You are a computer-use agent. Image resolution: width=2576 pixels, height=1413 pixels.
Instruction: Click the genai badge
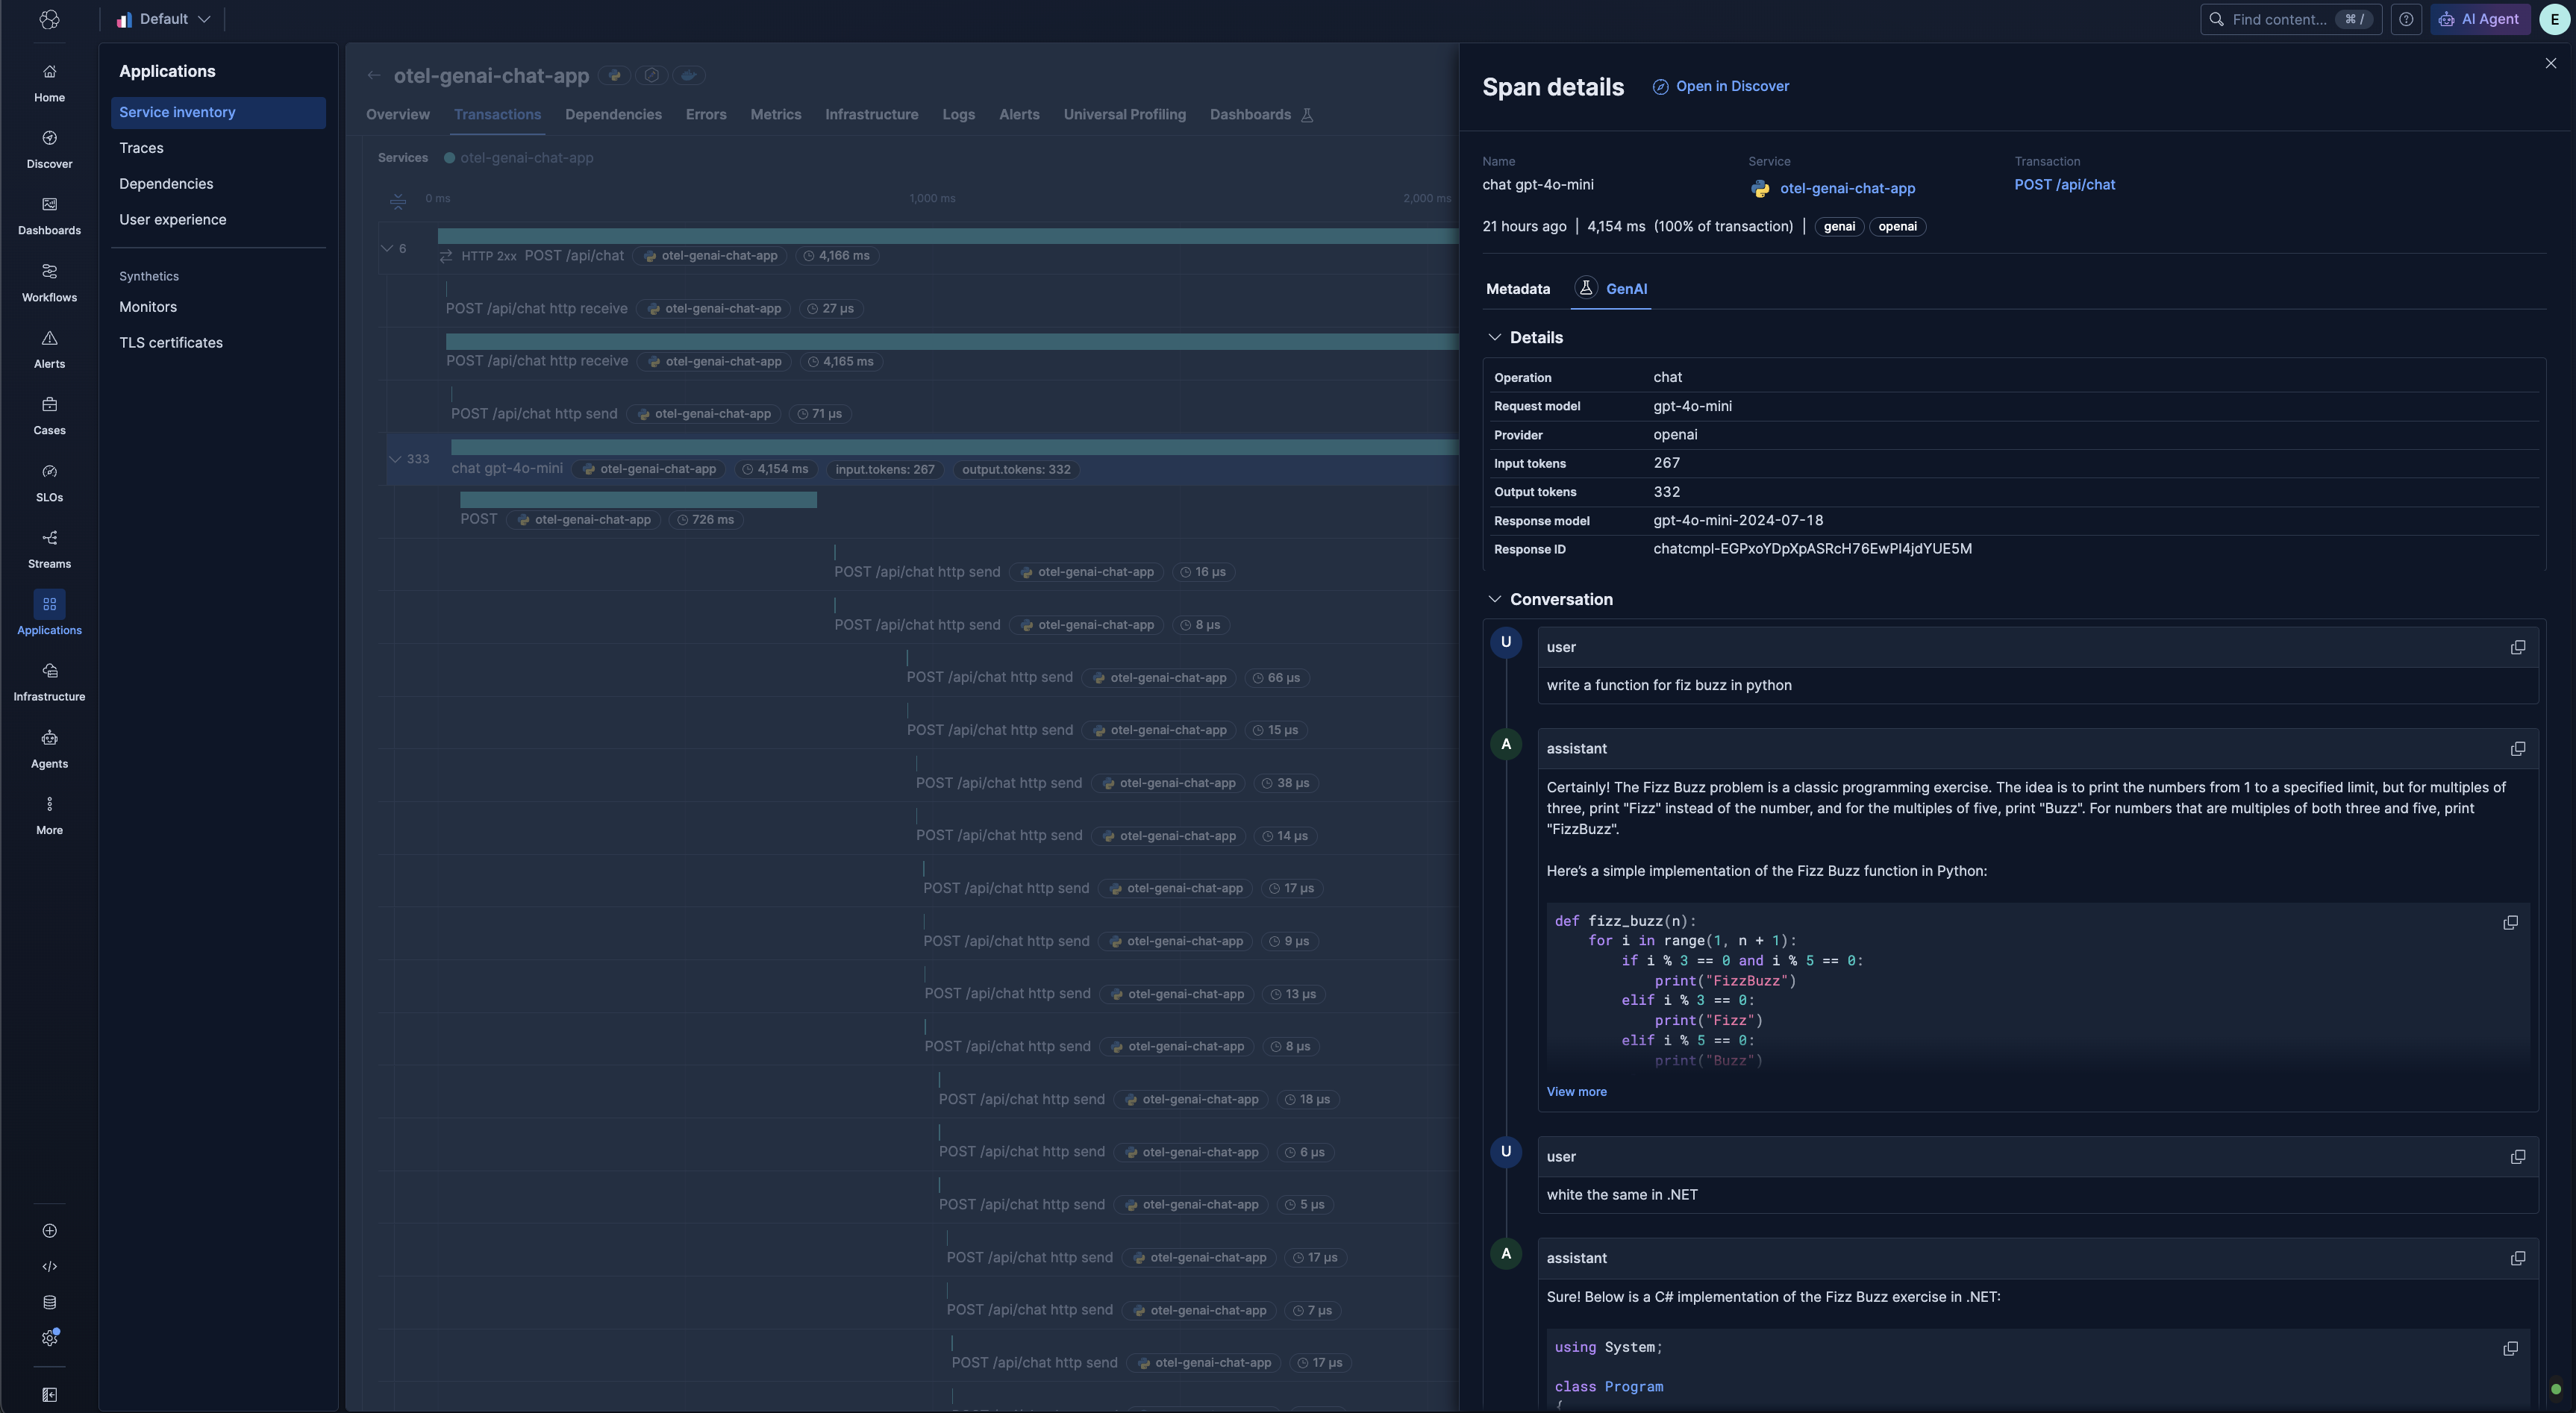(x=1839, y=227)
